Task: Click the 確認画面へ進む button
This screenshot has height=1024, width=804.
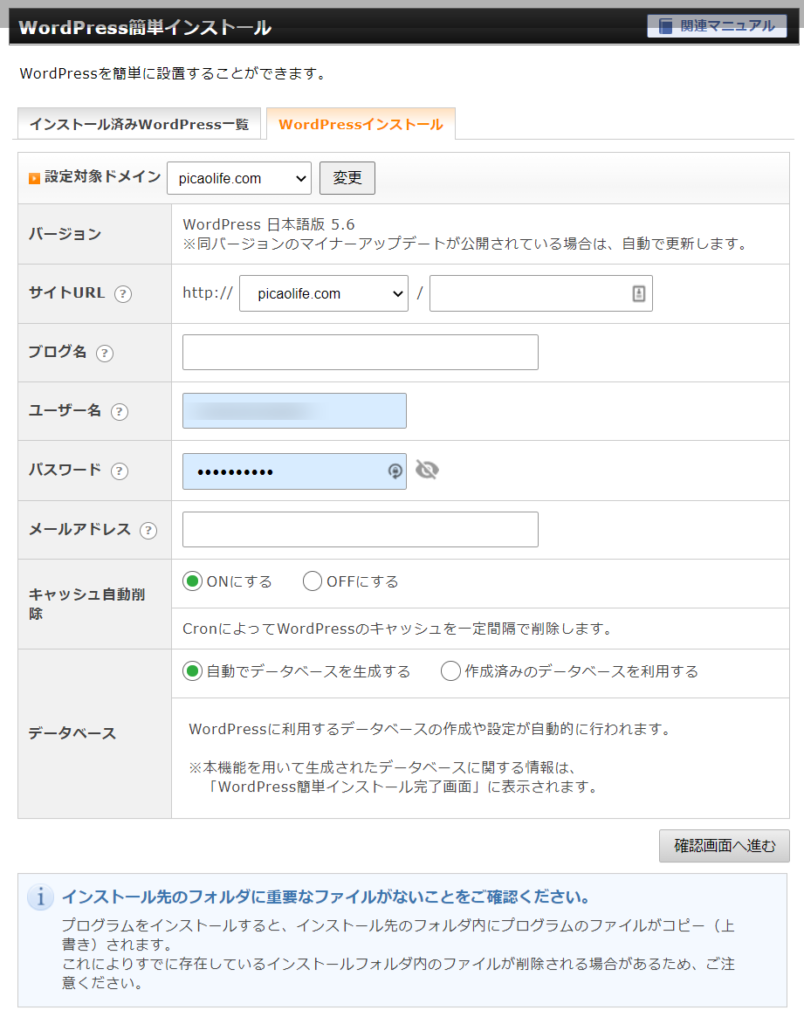Action: pos(724,846)
